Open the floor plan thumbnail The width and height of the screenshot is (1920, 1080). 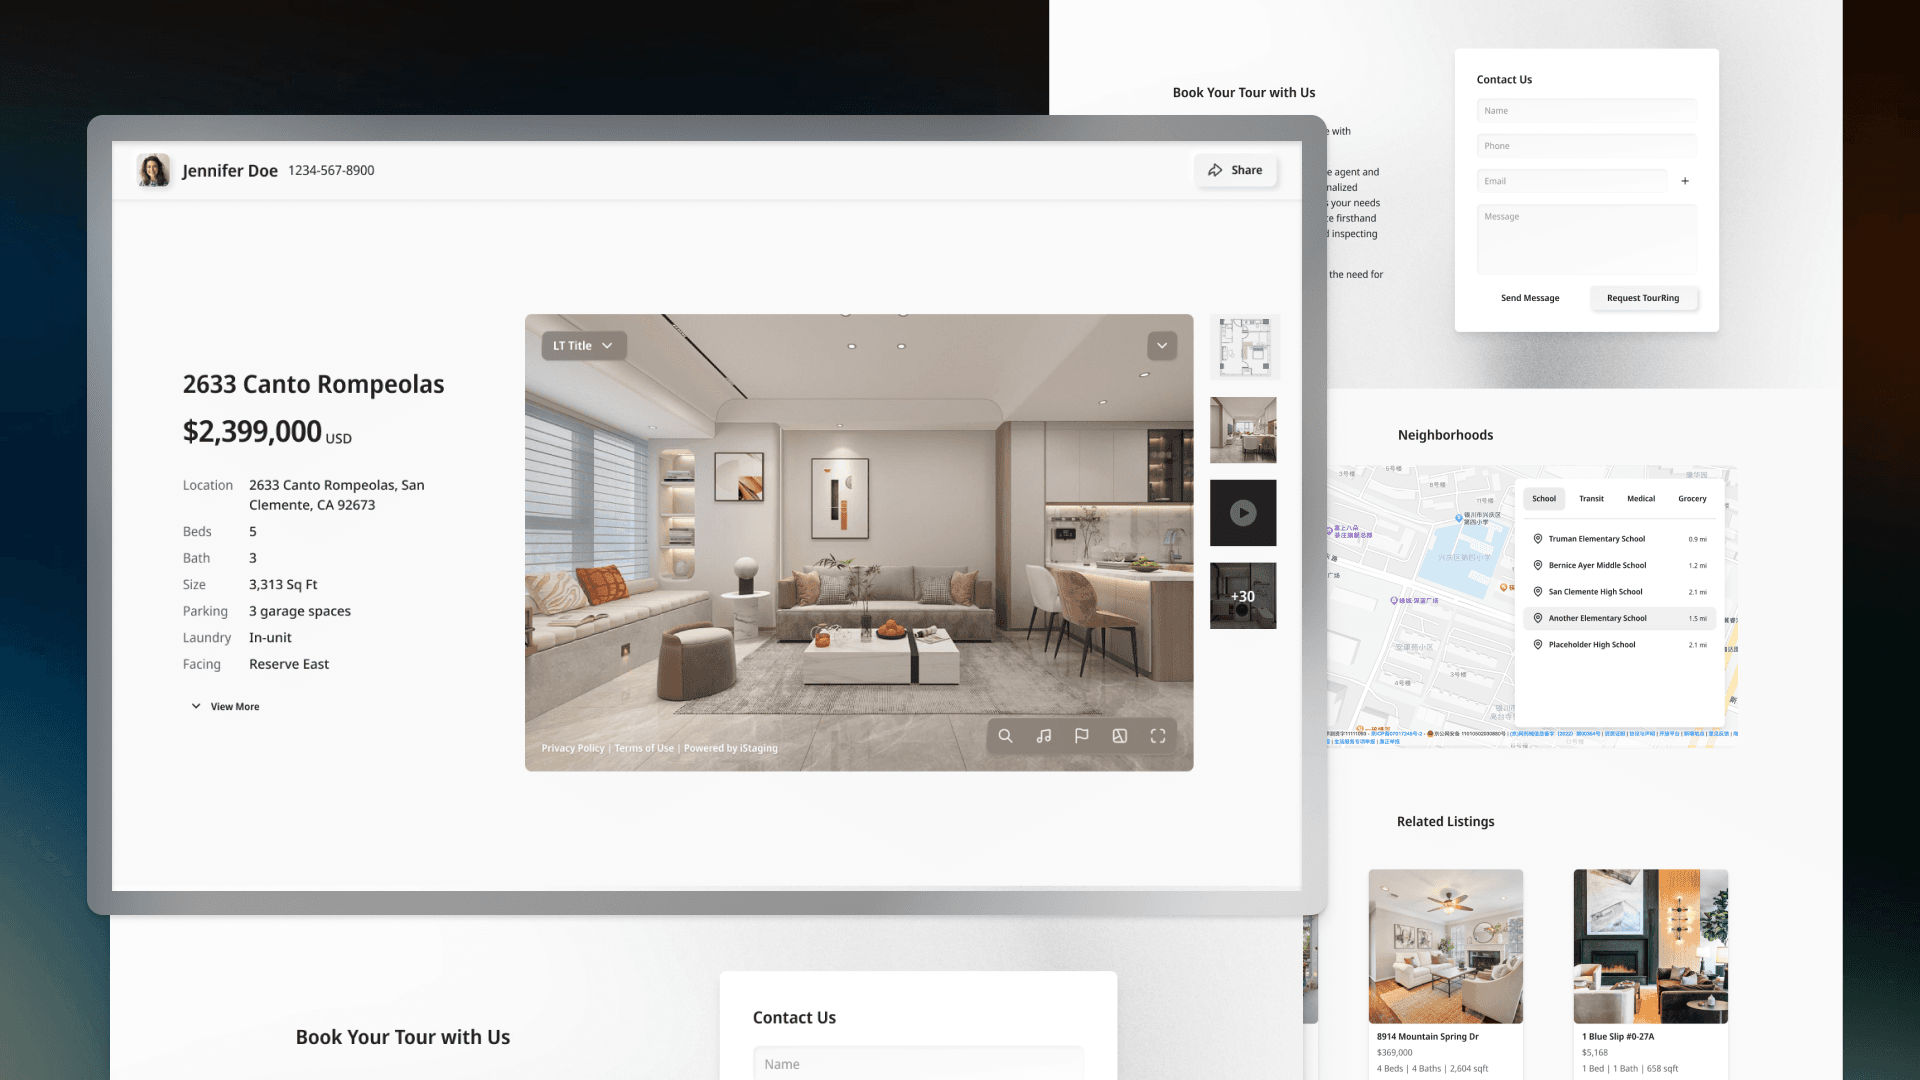point(1244,346)
